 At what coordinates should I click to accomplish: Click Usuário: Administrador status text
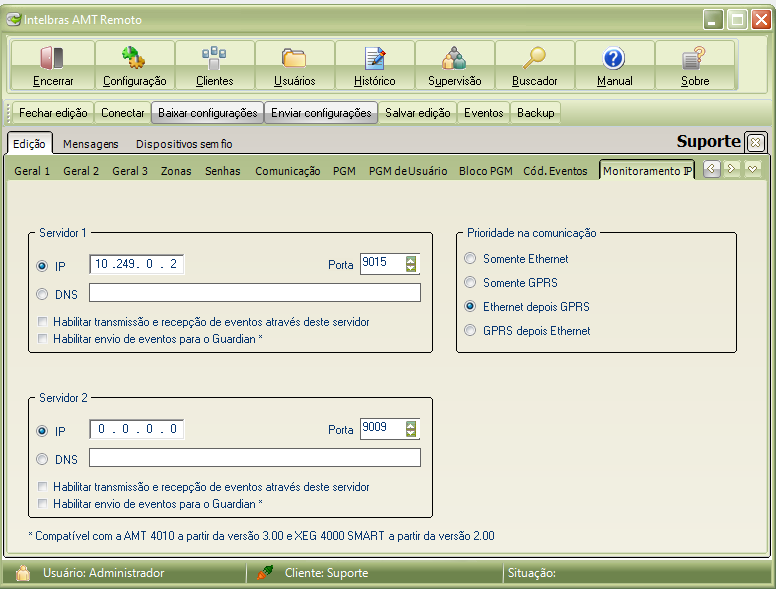click(103, 573)
